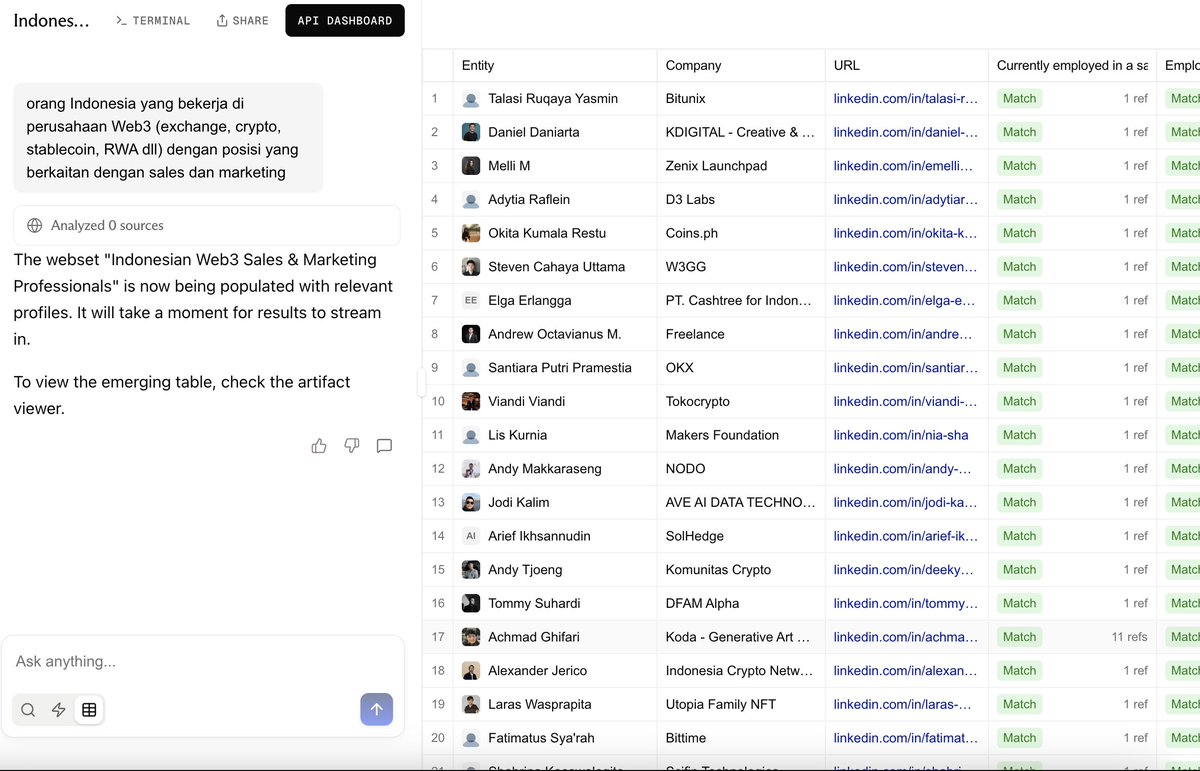The width and height of the screenshot is (1200, 771).
Task: Select company cell D3 Labs
Action: (x=741, y=200)
